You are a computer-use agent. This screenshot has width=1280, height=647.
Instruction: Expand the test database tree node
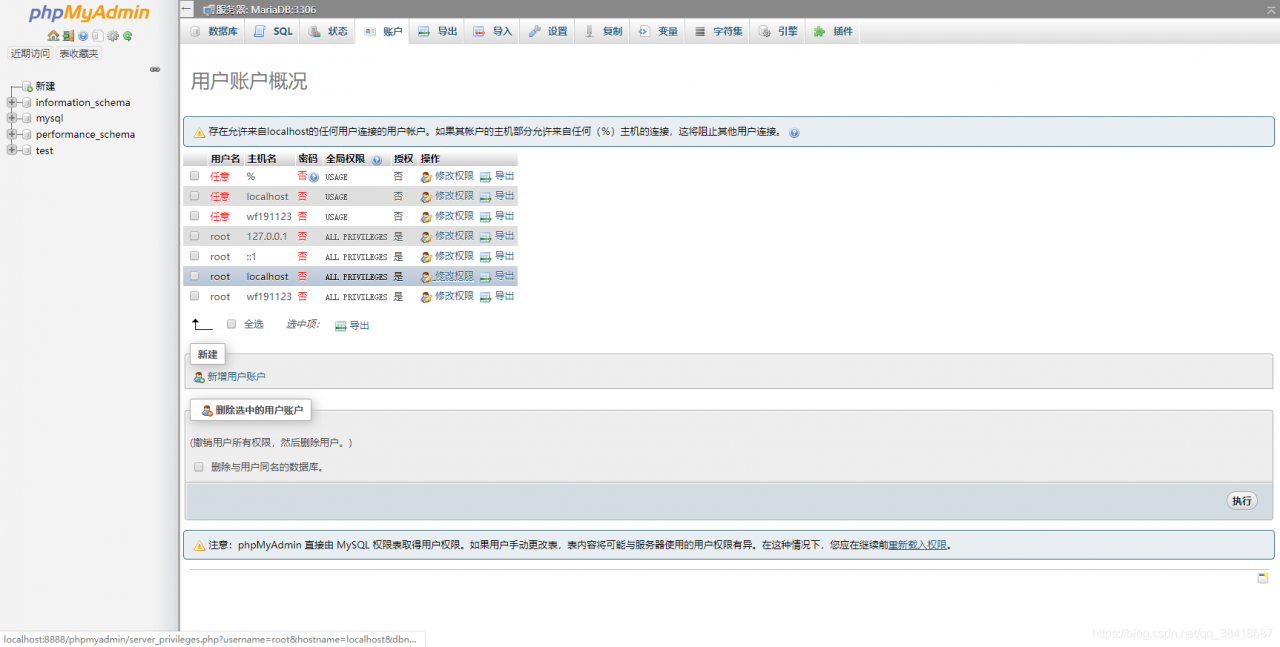coord(11,150)
